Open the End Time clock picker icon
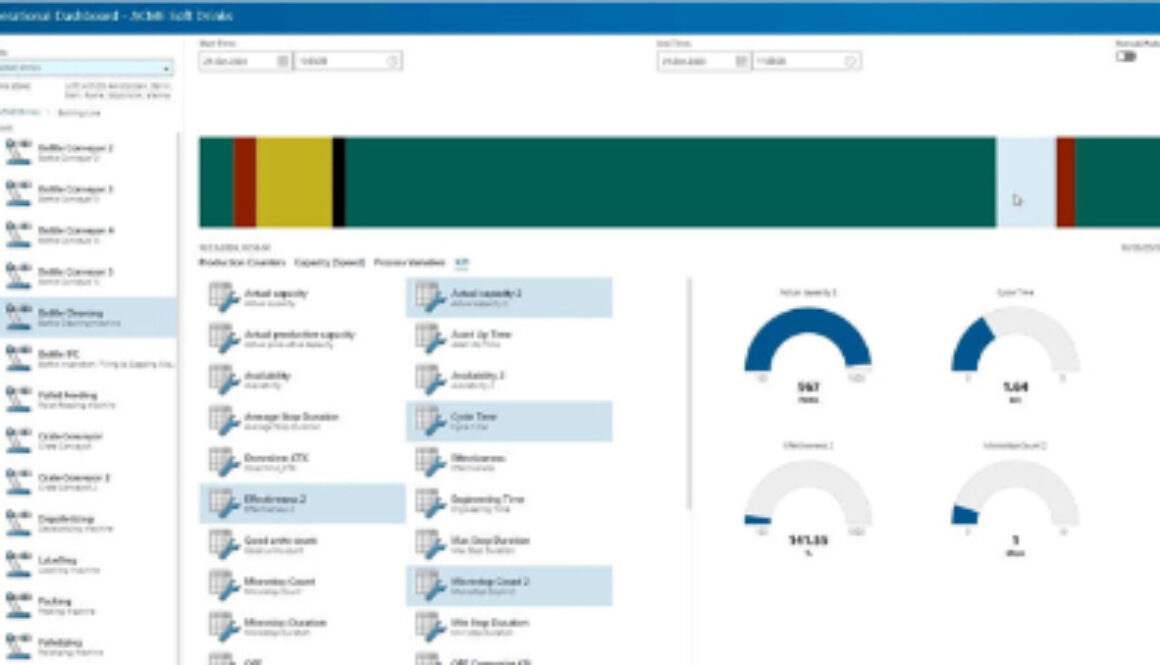1160x665 pixels. [x=852, y=61]
